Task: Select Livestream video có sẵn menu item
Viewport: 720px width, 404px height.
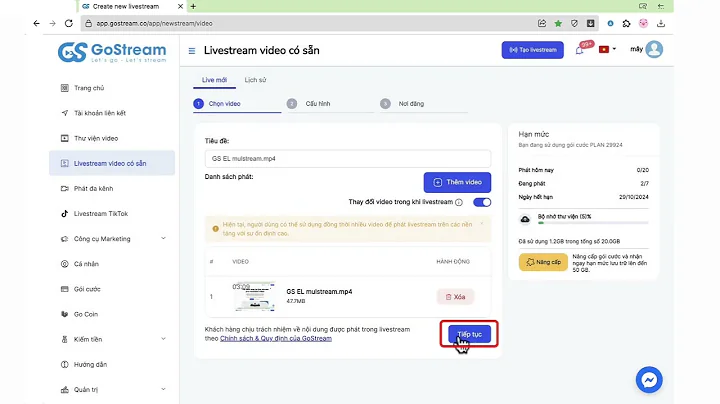Action: [112, 163]
